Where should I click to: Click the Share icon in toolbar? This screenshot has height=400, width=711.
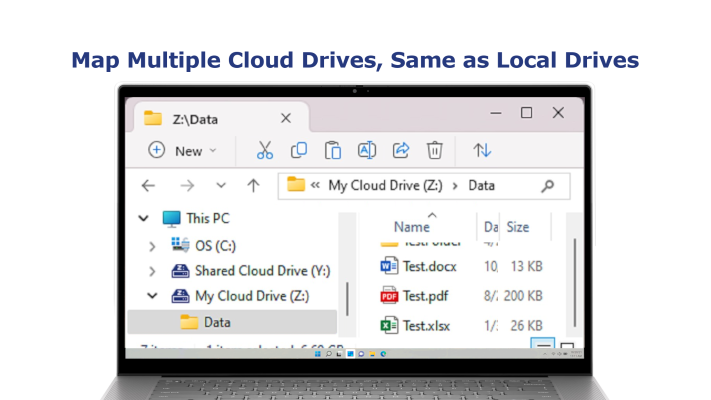pos(401,150)
